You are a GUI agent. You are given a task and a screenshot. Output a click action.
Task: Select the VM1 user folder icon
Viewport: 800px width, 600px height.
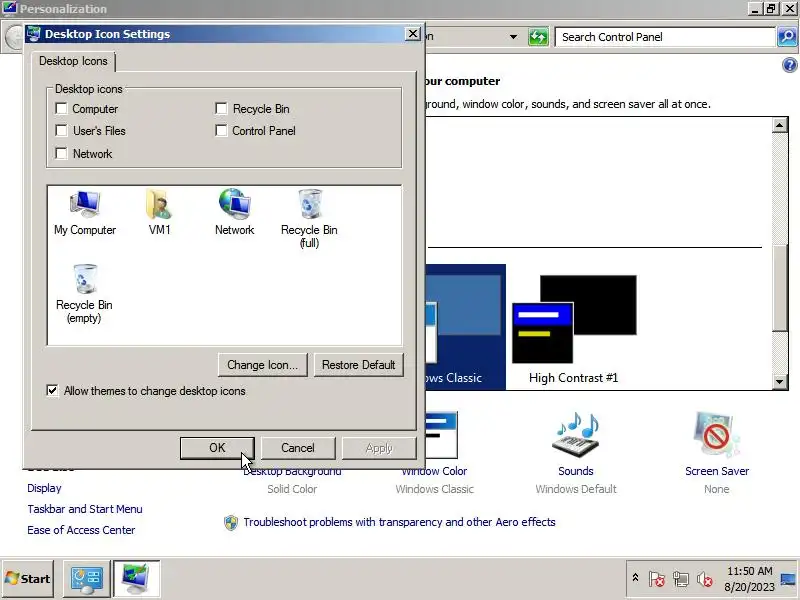click(159, 213)
